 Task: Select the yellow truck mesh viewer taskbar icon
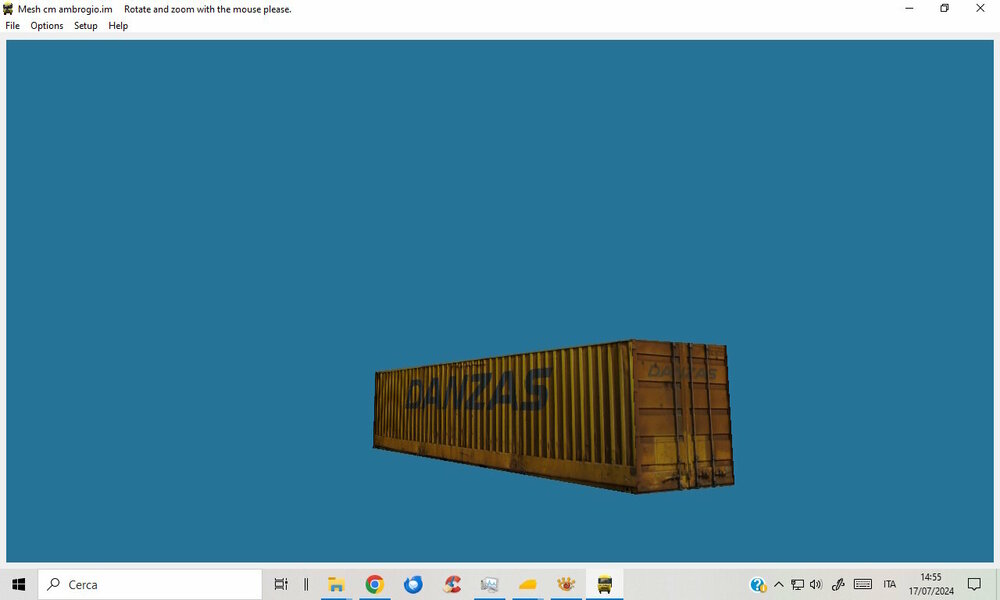pyautogui.click(x=605, y=584)
